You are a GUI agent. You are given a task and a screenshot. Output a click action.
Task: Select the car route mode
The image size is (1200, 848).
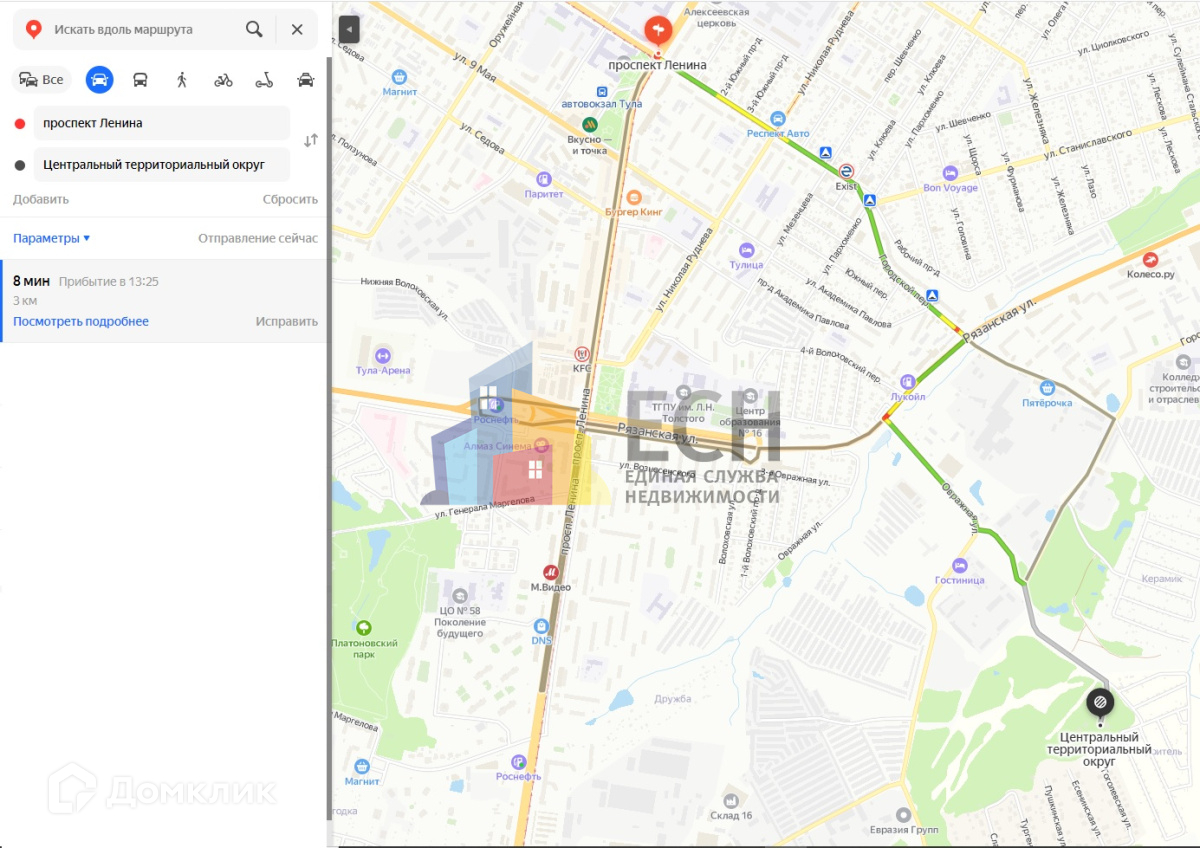click(99, 80)
